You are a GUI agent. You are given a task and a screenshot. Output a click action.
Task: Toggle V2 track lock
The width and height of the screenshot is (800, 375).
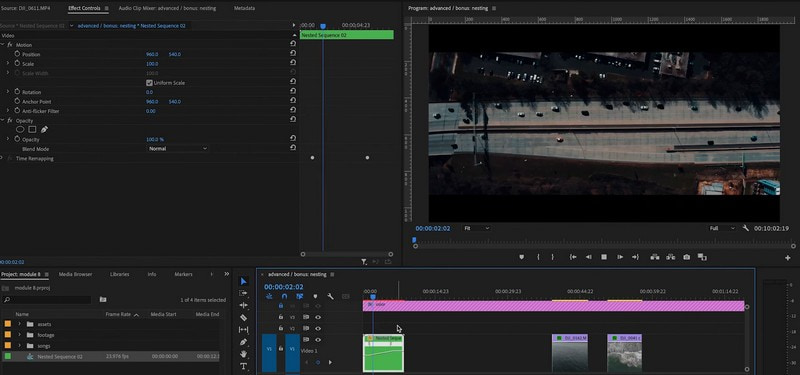pos(281,329)
